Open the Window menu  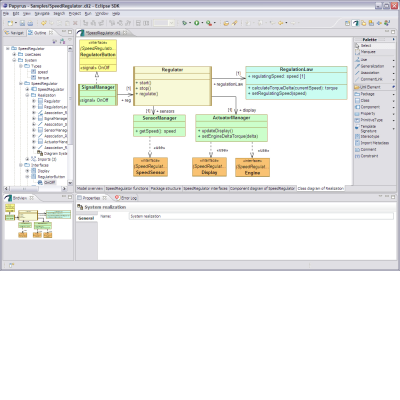click(102, 14)
